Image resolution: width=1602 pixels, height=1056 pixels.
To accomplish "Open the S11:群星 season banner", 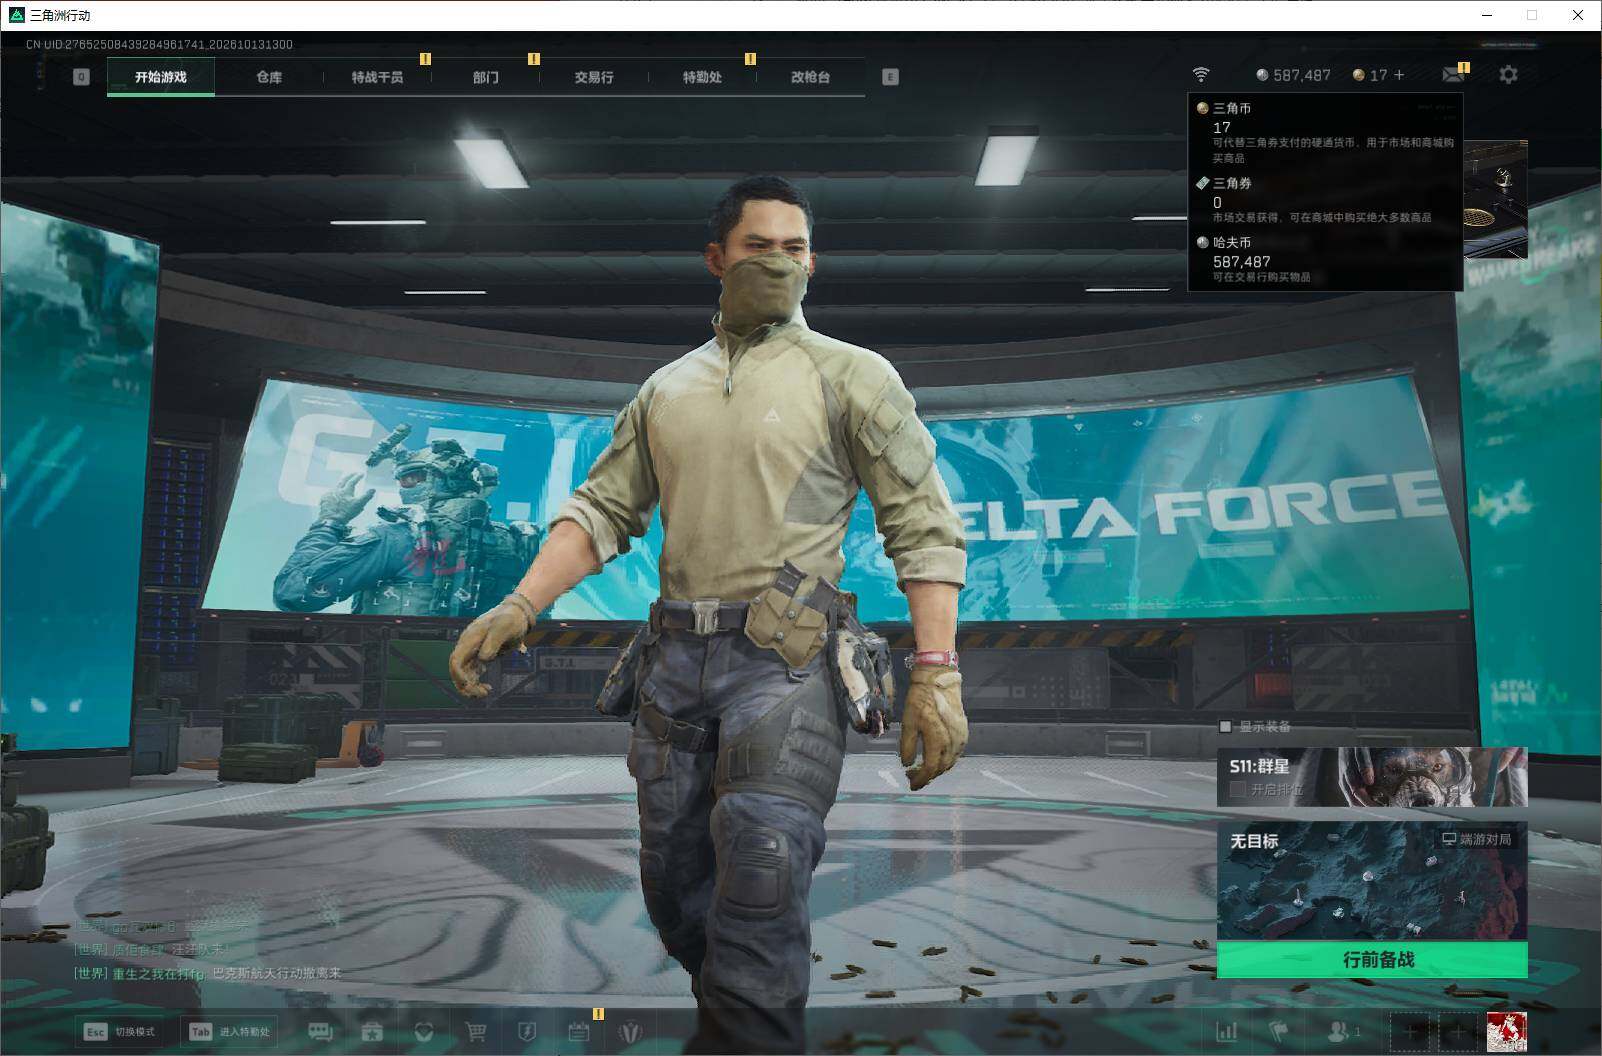I will point(1372,776).
